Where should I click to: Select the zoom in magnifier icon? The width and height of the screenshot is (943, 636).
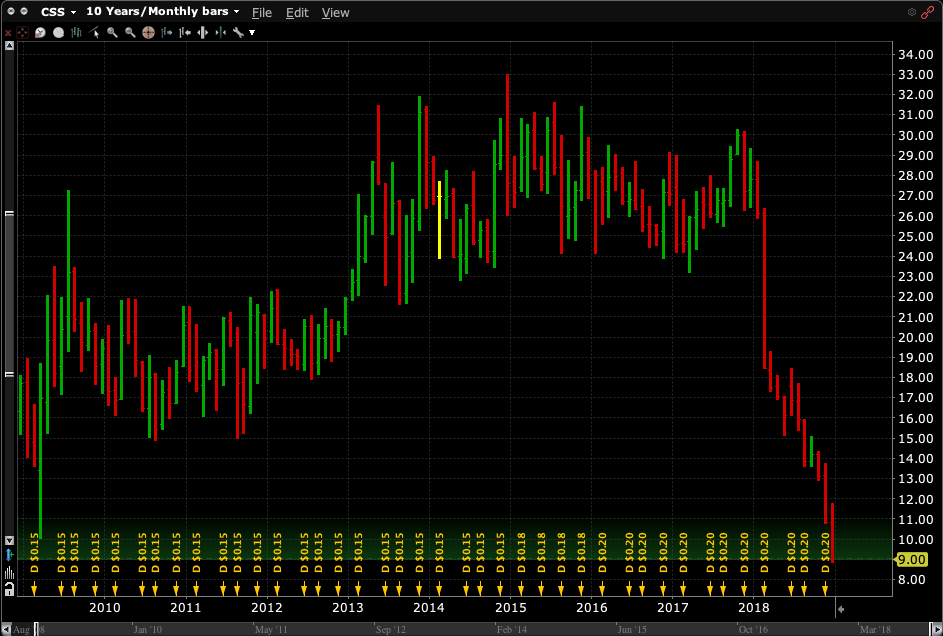point(113,32)
